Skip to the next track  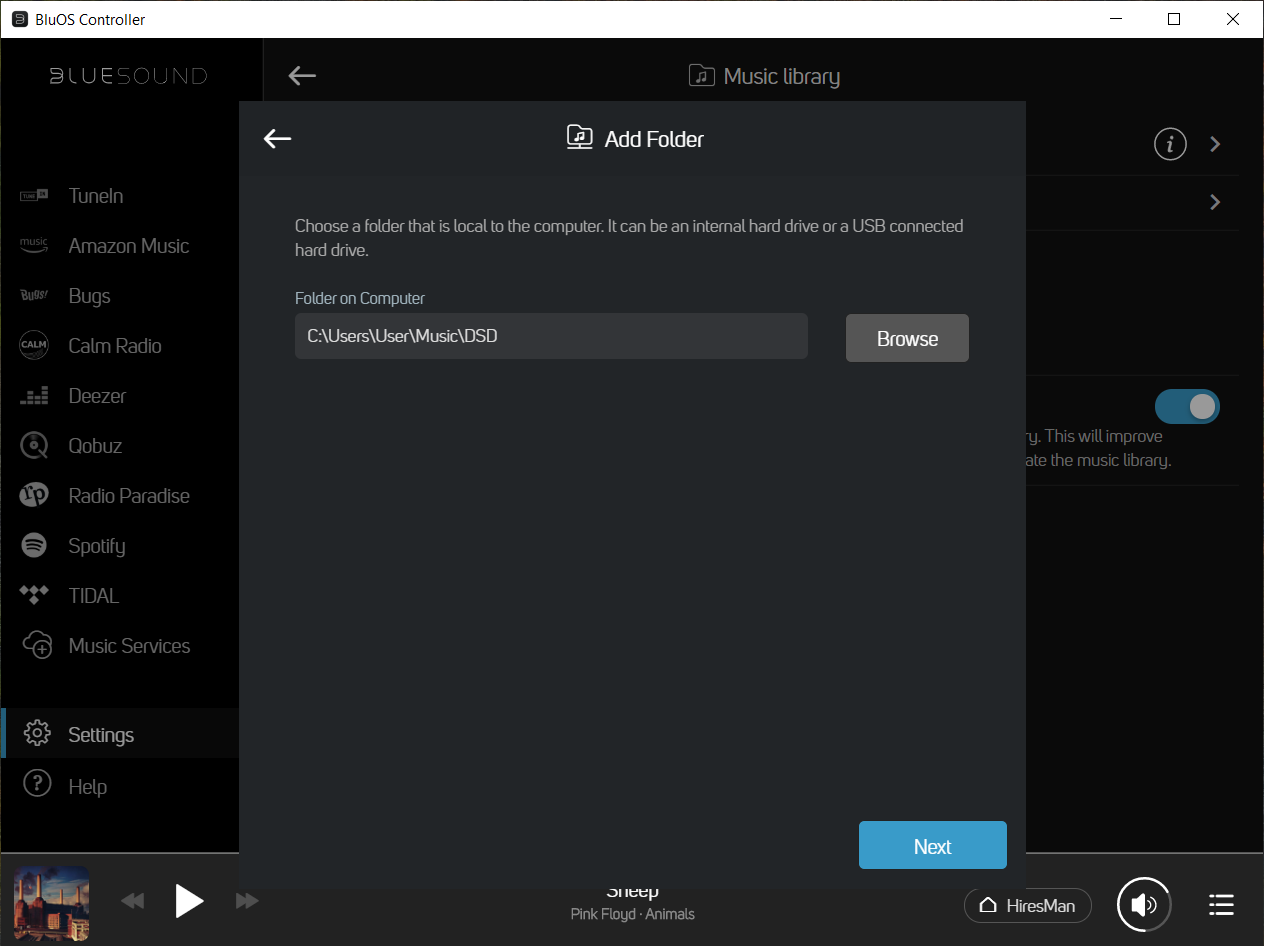click(247, 902)
